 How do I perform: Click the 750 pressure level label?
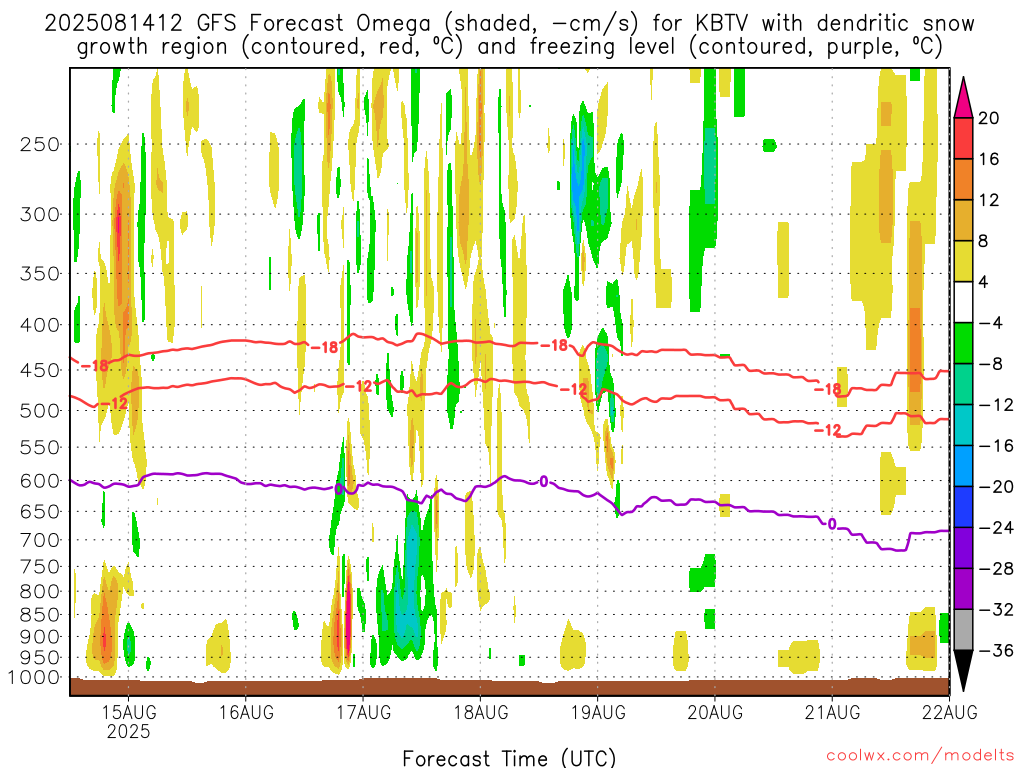[40, 567]
